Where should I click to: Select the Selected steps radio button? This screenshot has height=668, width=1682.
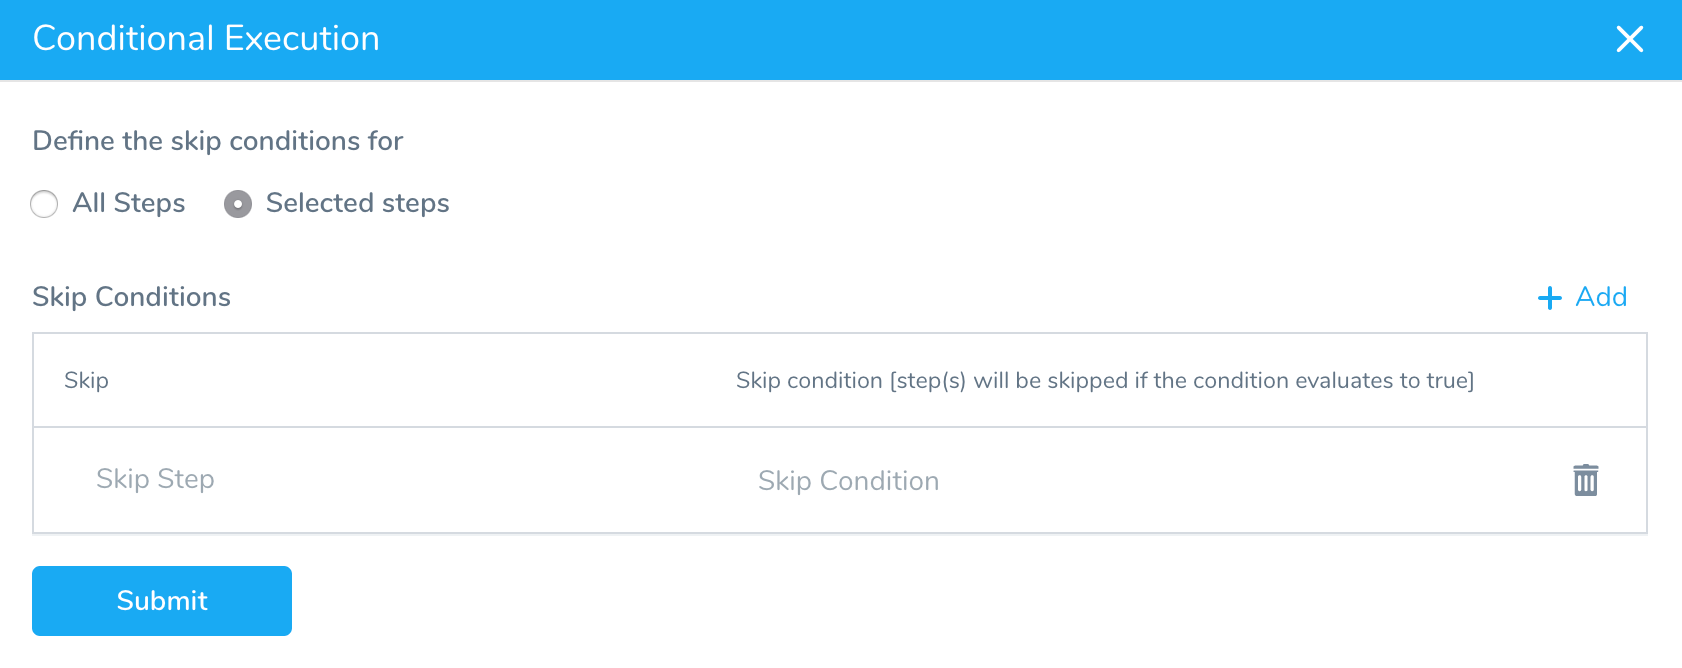click(x=237, y=204)
